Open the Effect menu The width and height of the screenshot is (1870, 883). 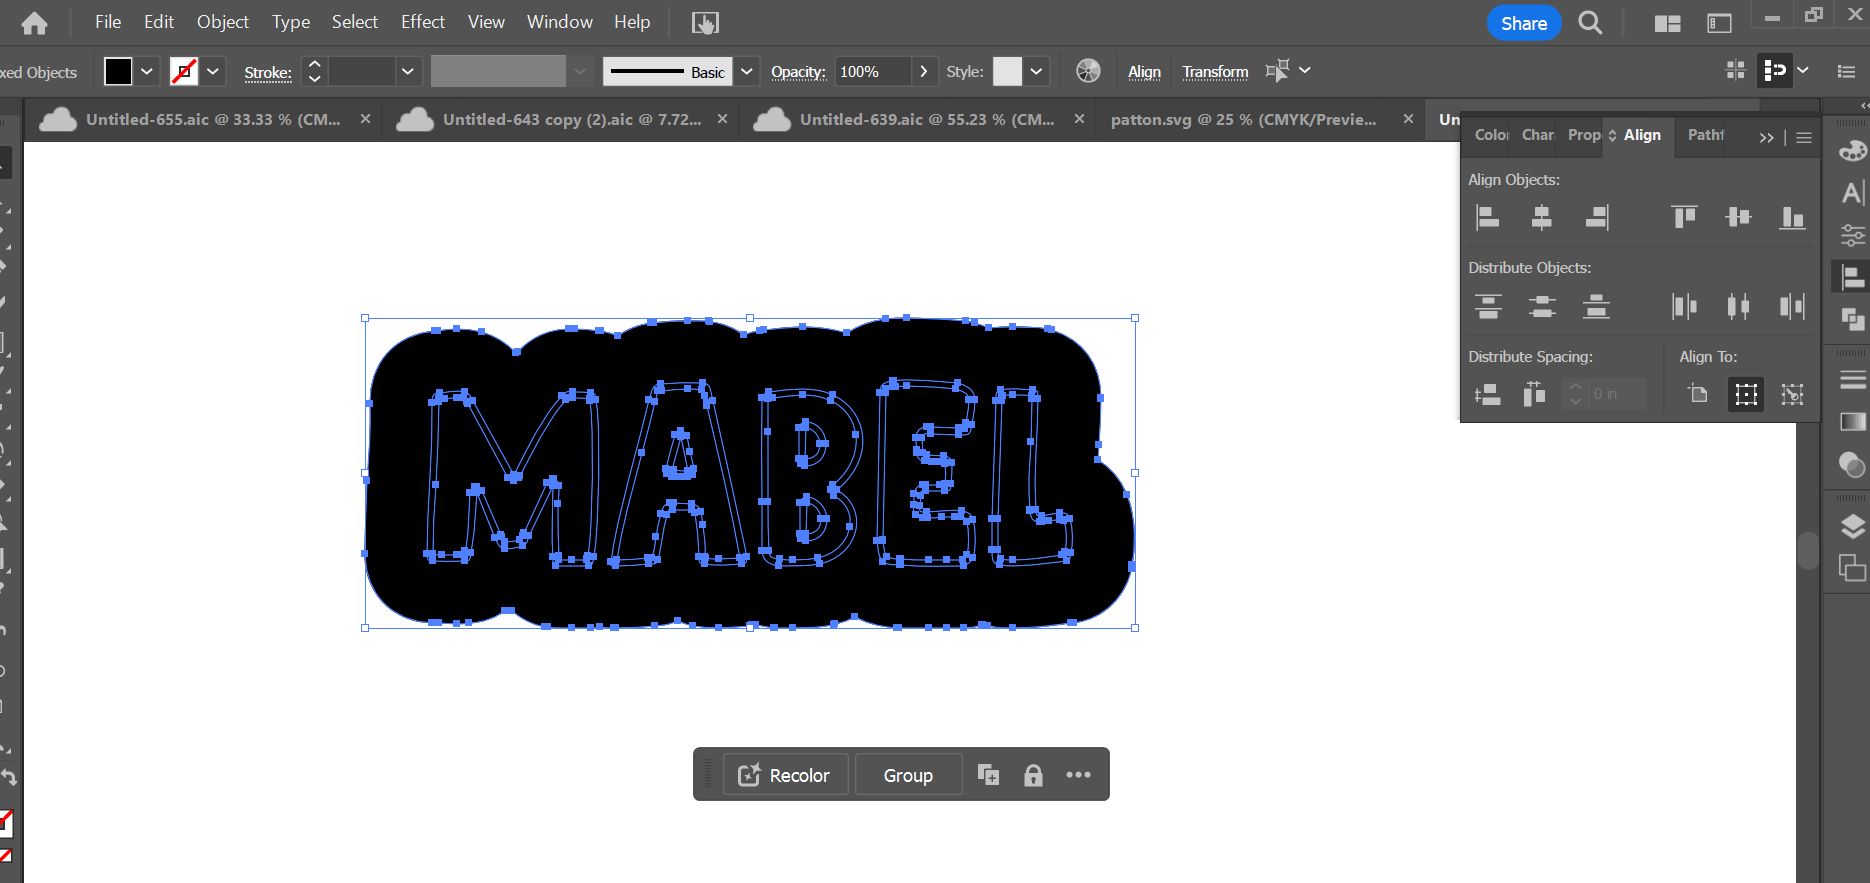[422, 22]
